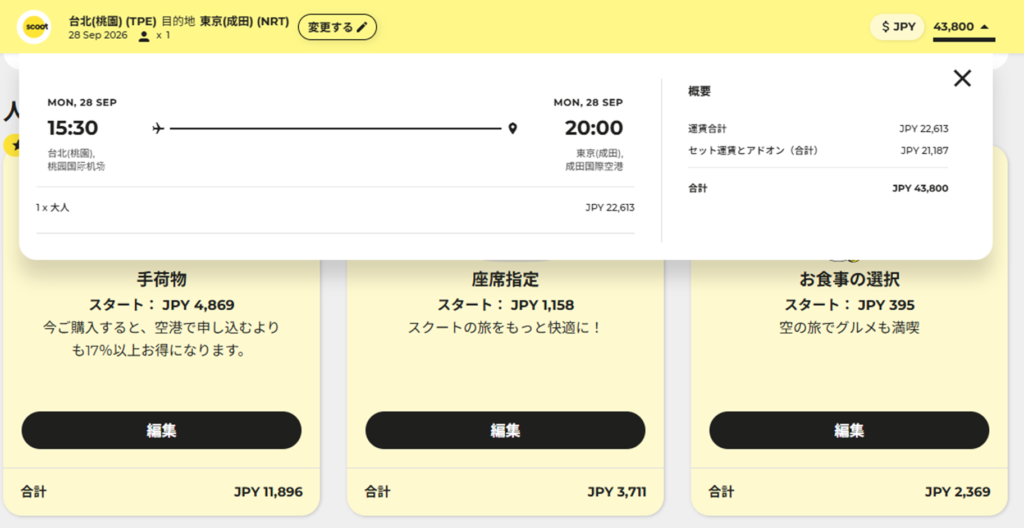
Task: Close the flight summary popup
Action: pyautogui.click(x=962, y=79)
